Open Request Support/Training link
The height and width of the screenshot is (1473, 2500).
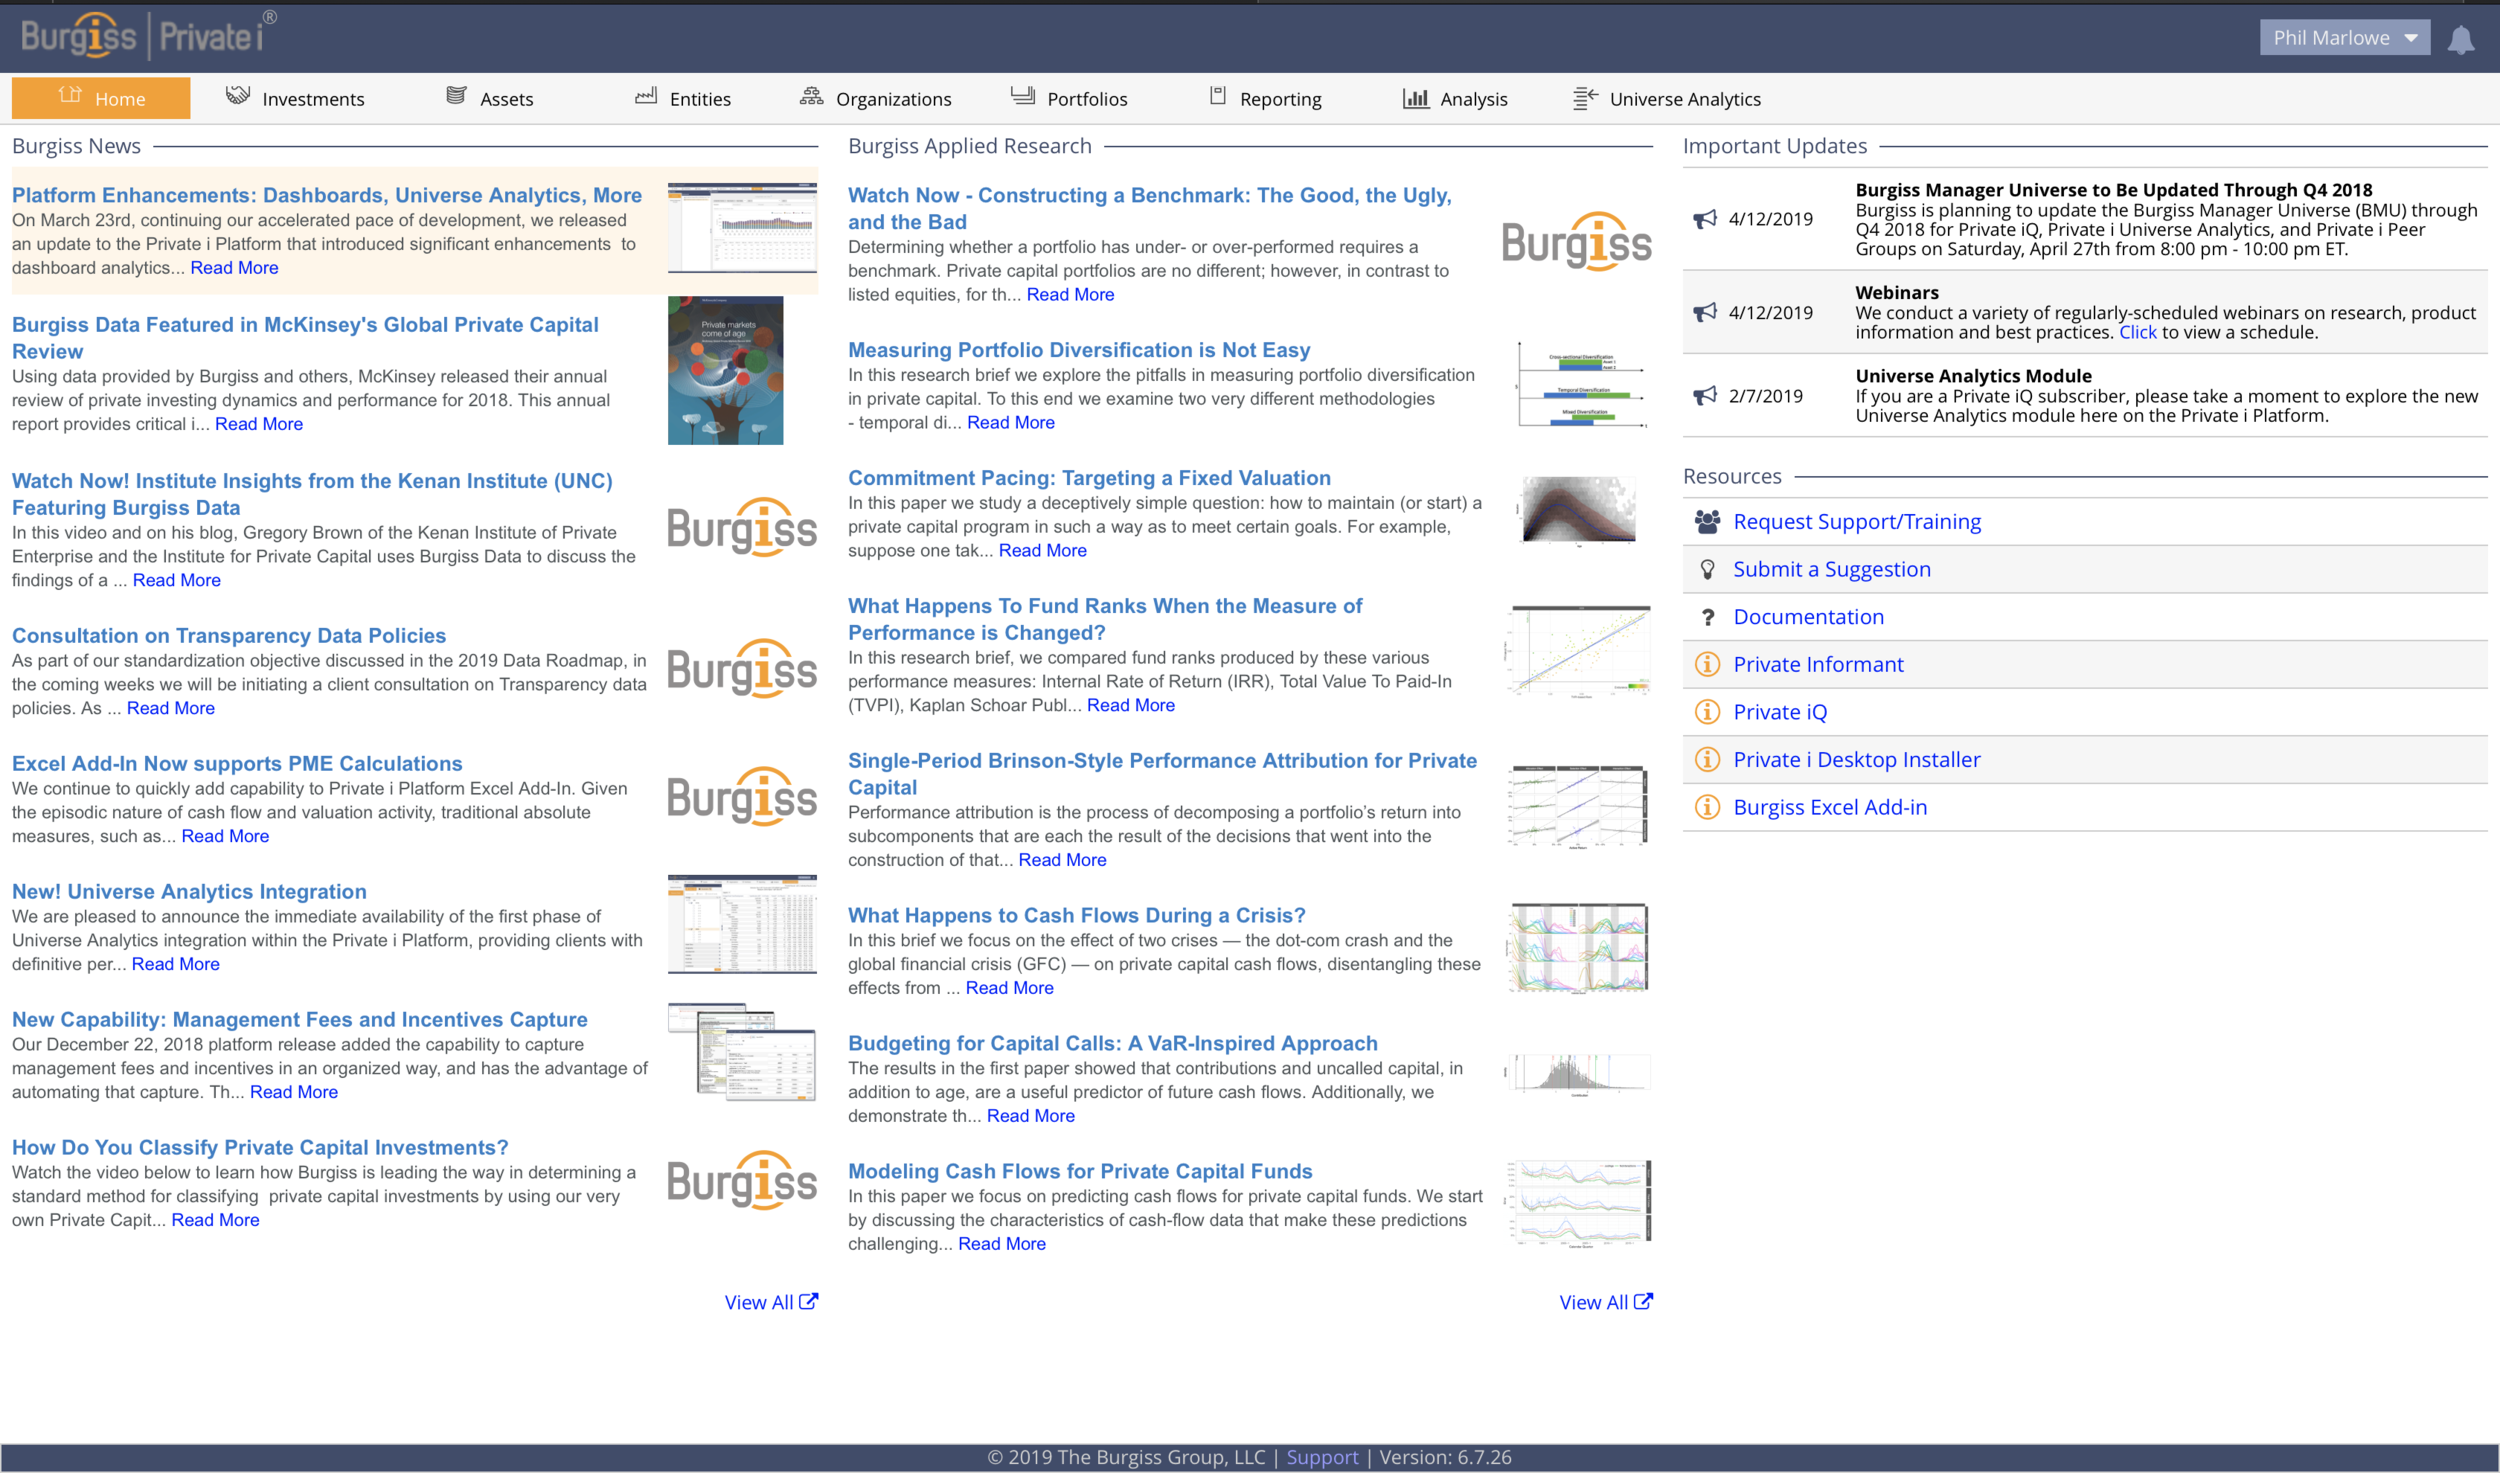tap(1857, 521)
